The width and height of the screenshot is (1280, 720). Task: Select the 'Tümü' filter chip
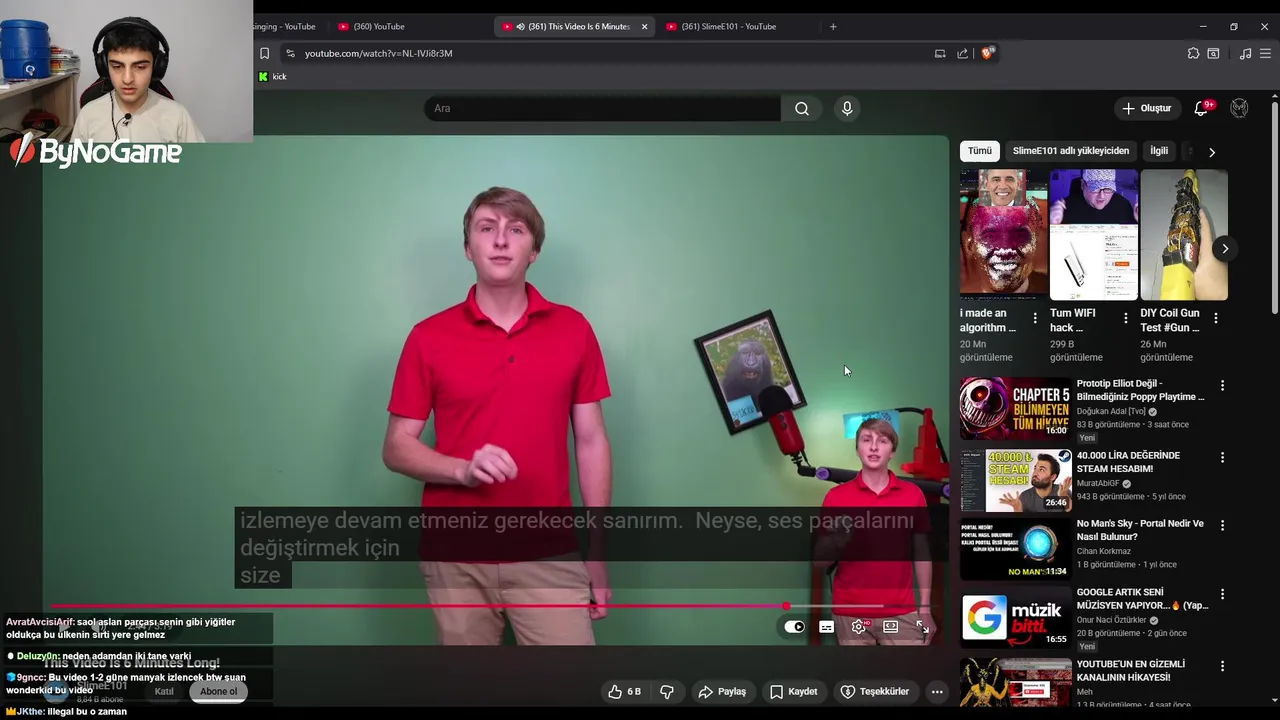tap(980, 151)
